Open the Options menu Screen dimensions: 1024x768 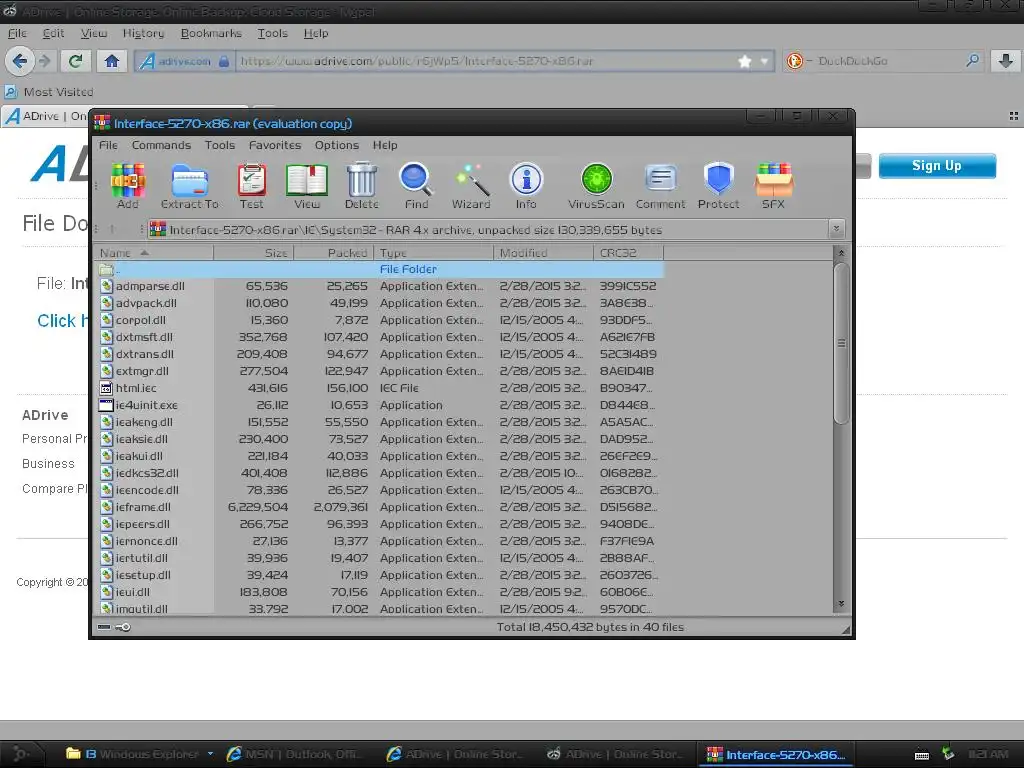337,145
